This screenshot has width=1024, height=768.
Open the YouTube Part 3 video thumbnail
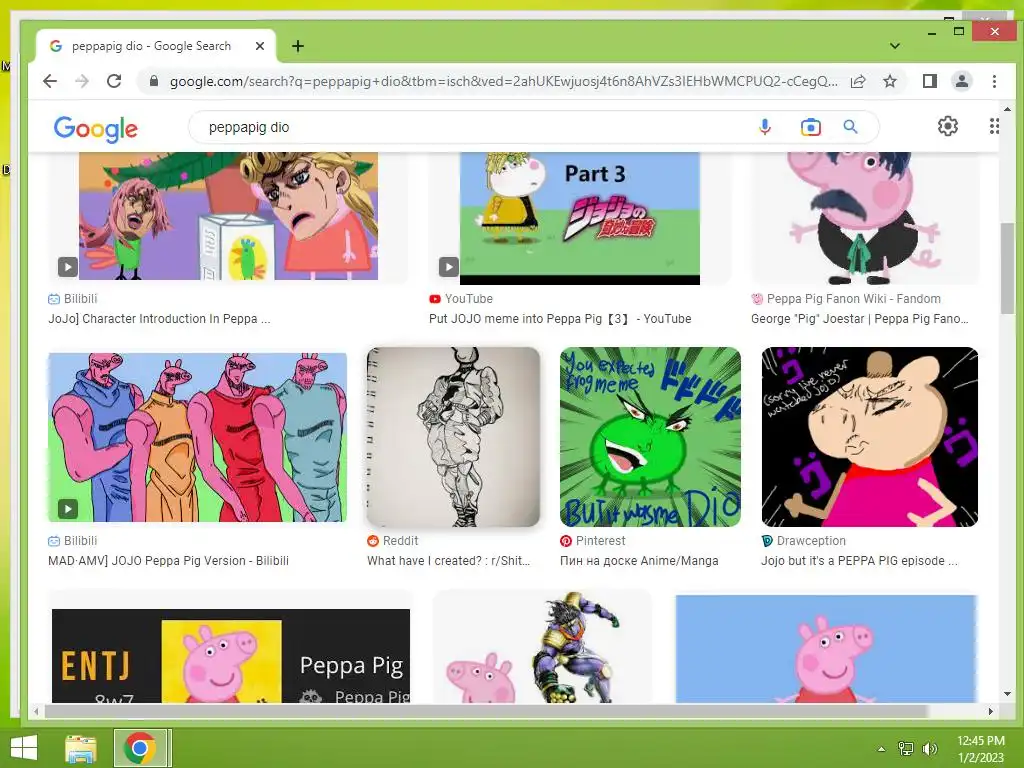click(580, 218)
